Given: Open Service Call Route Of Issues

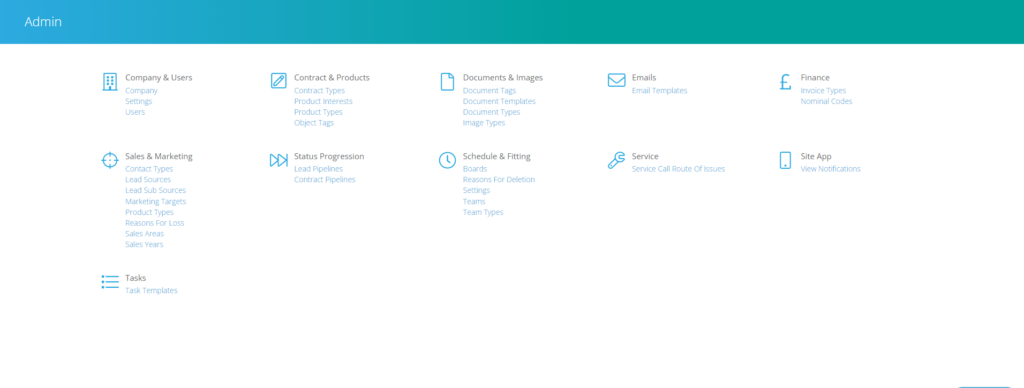Looking at the screenshot, I should (678, 169).
